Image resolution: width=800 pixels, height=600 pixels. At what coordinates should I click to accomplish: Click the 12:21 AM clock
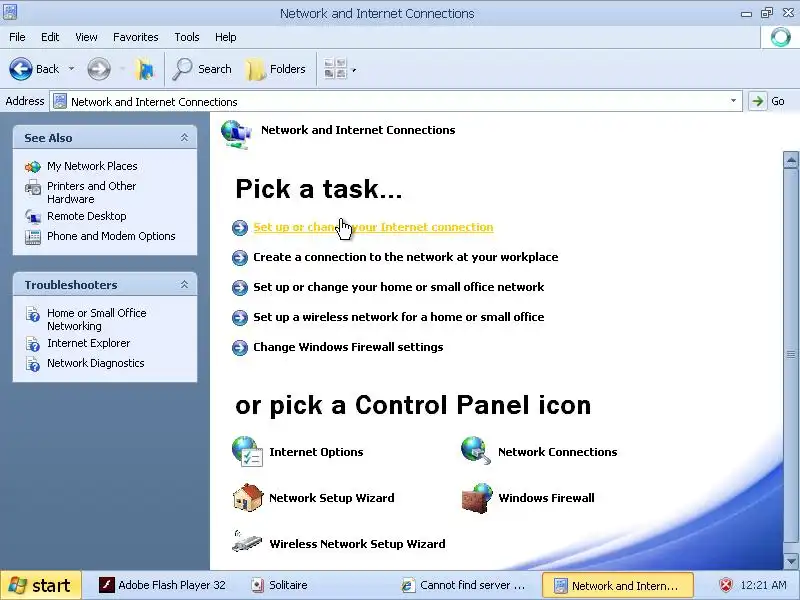click(763, 585)
